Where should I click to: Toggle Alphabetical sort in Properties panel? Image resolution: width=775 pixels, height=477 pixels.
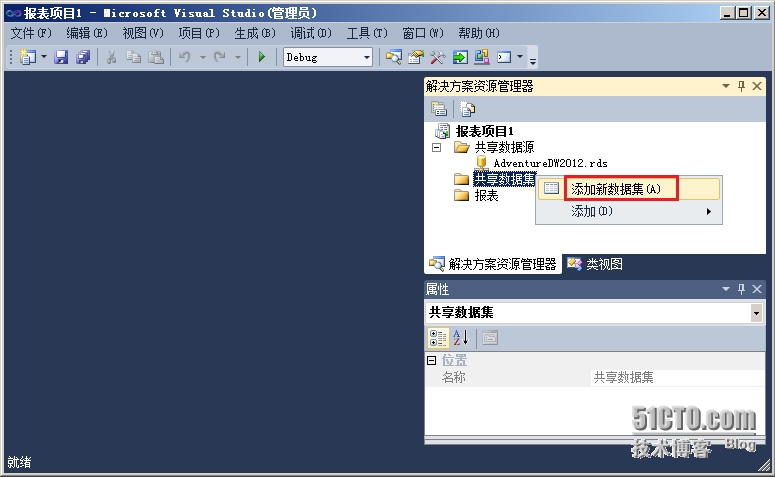[461, 338]
